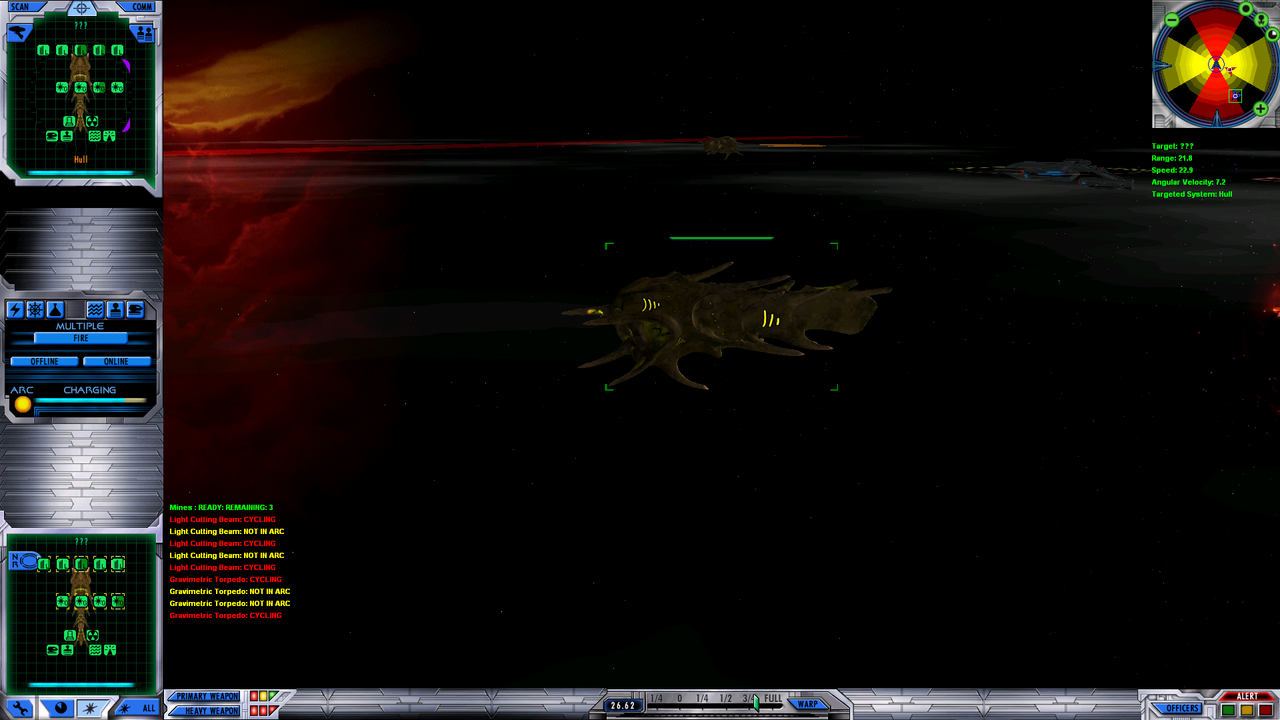Engage the WARP button
The height and width of the screenshot is (720, 1280).
pos(808,704)
